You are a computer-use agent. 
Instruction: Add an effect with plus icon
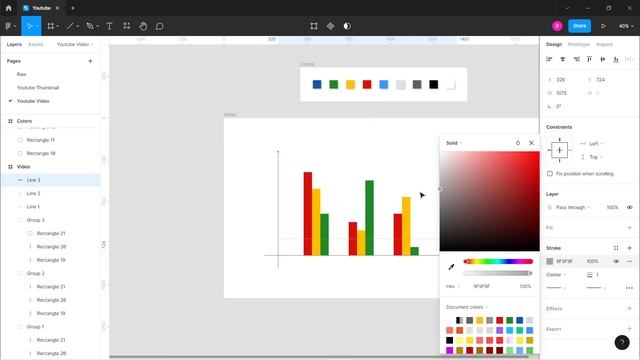pos(629,309)
